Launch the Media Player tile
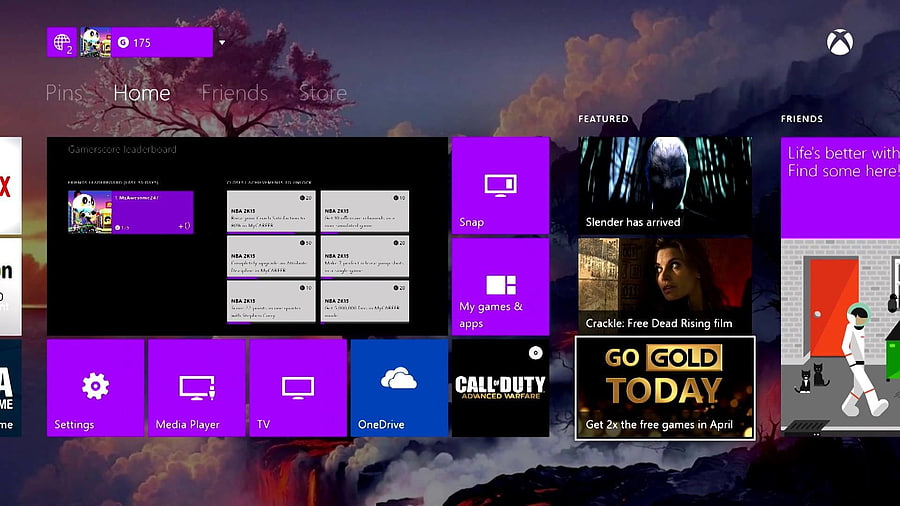This screenshot has height=506, width=900. tap(197, 388)
